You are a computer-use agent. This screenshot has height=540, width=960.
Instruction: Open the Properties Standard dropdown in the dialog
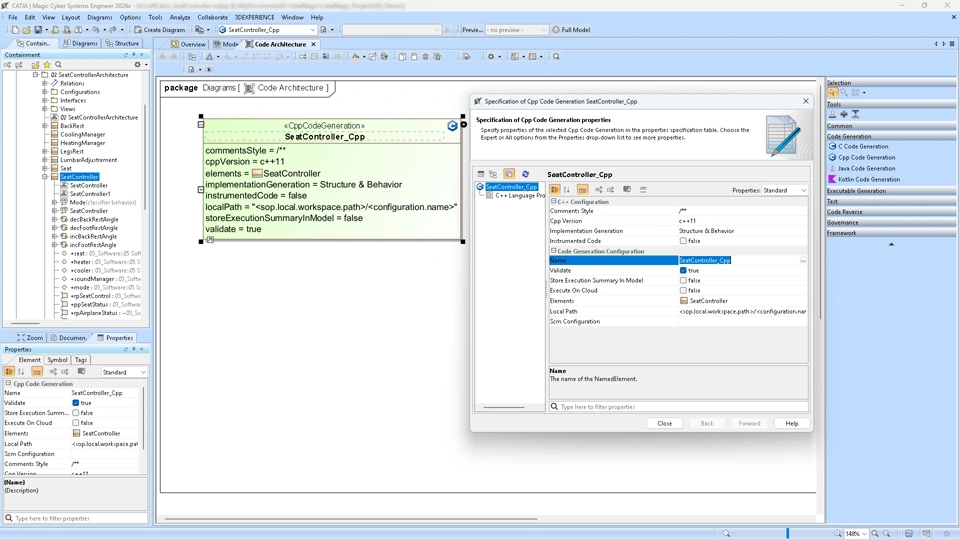coord(784,190)
